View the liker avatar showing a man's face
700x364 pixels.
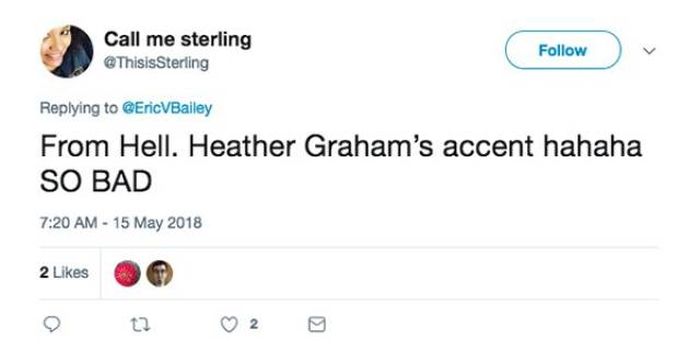click(x=160, y=273)
